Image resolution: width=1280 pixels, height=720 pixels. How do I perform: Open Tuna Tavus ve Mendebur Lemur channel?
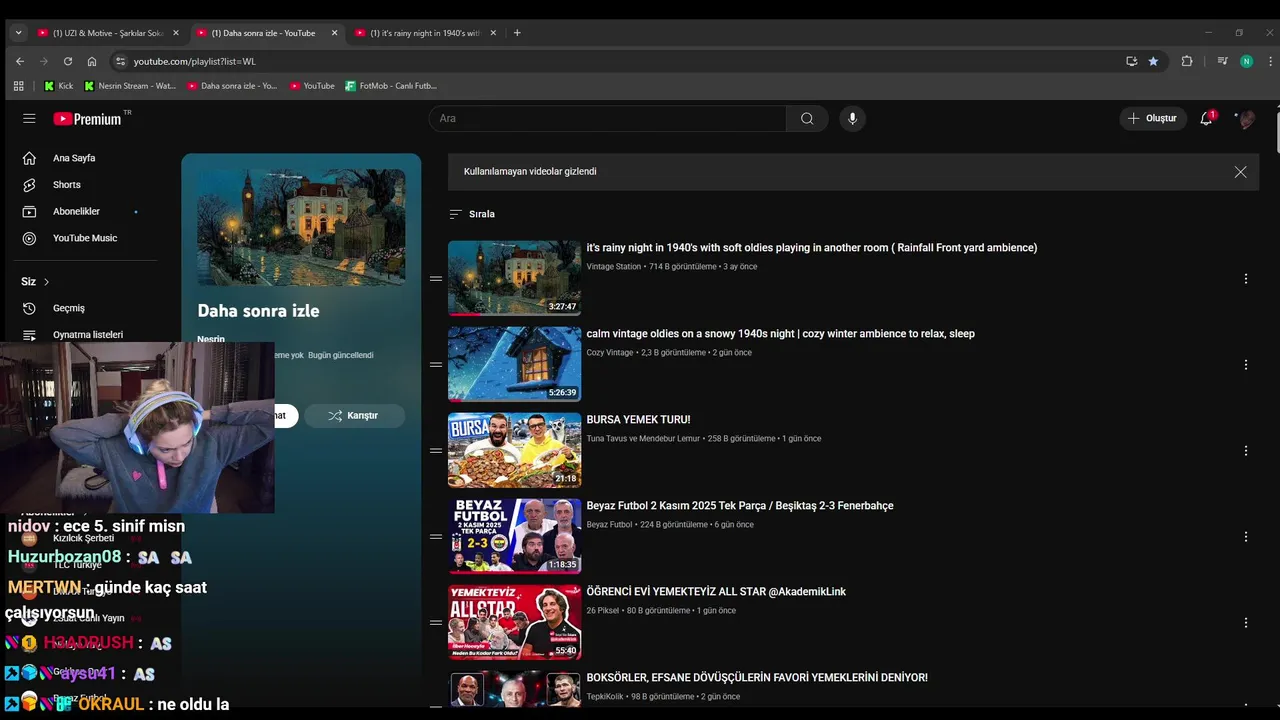point(643,439)
